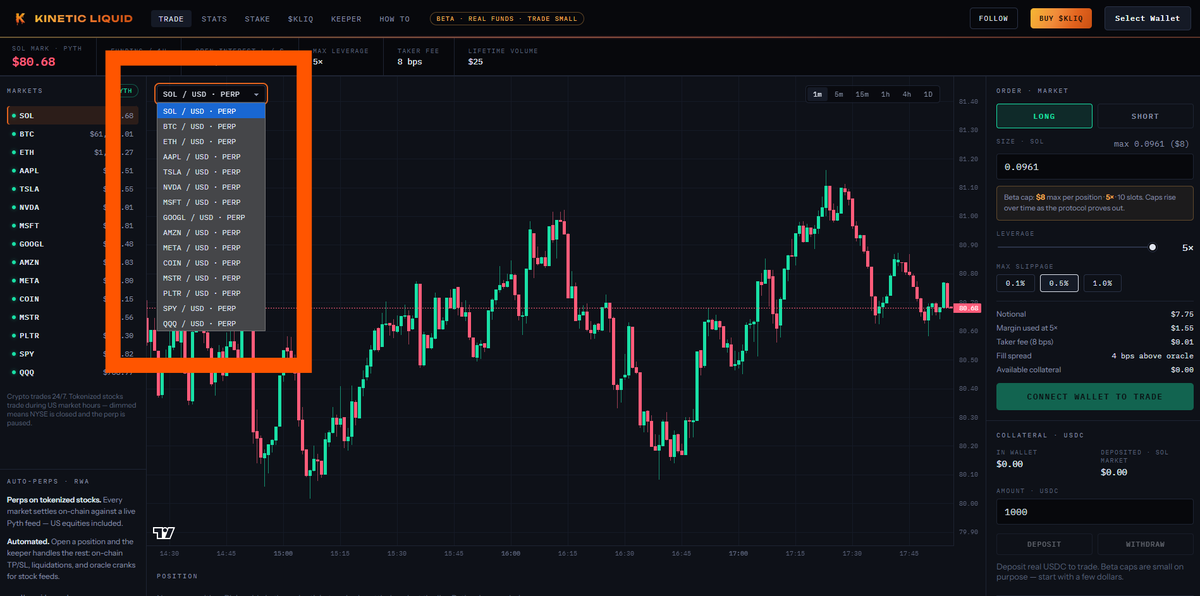The width and height of the screenshot is (1200, 596).
Task: Select GOOGL in the markets list
Action: [72, 244]
